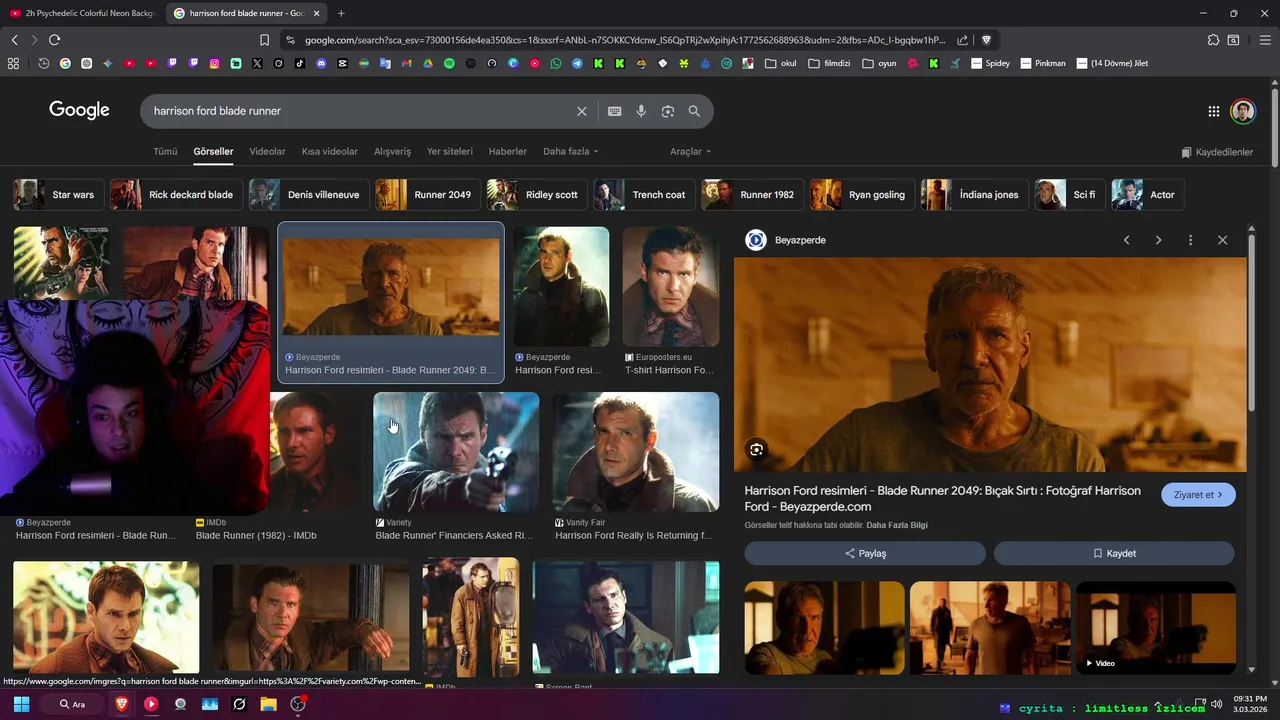This screenshot has width=1280, height=720.
Task: Open the Telegram bookmark icon
Action: (577, 63)
